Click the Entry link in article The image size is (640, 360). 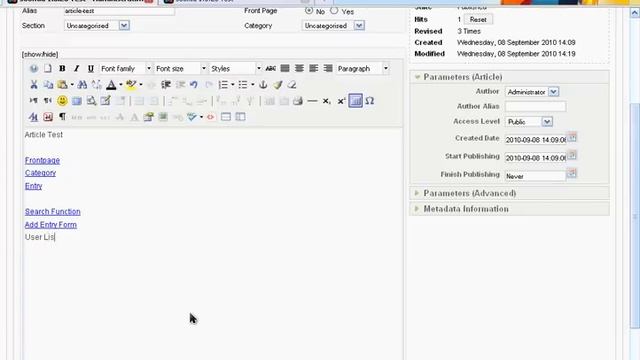pos(33,186)
